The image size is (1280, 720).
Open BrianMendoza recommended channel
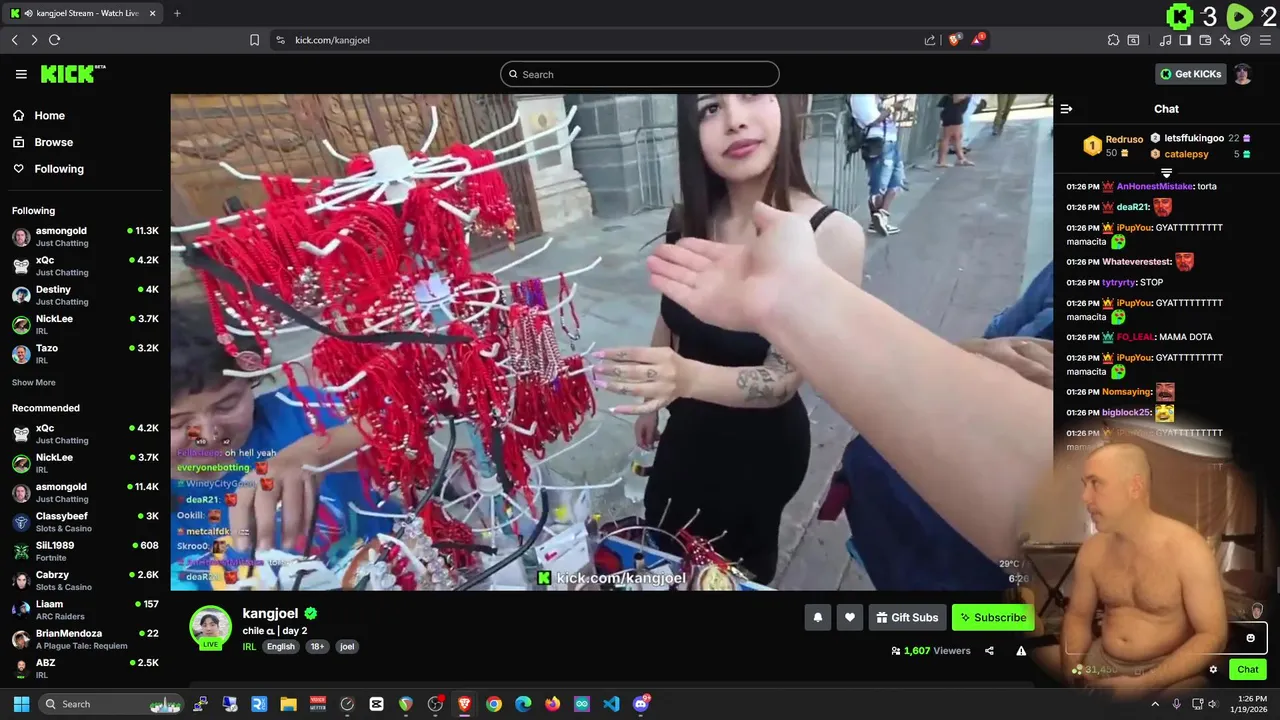pos(85,639)
